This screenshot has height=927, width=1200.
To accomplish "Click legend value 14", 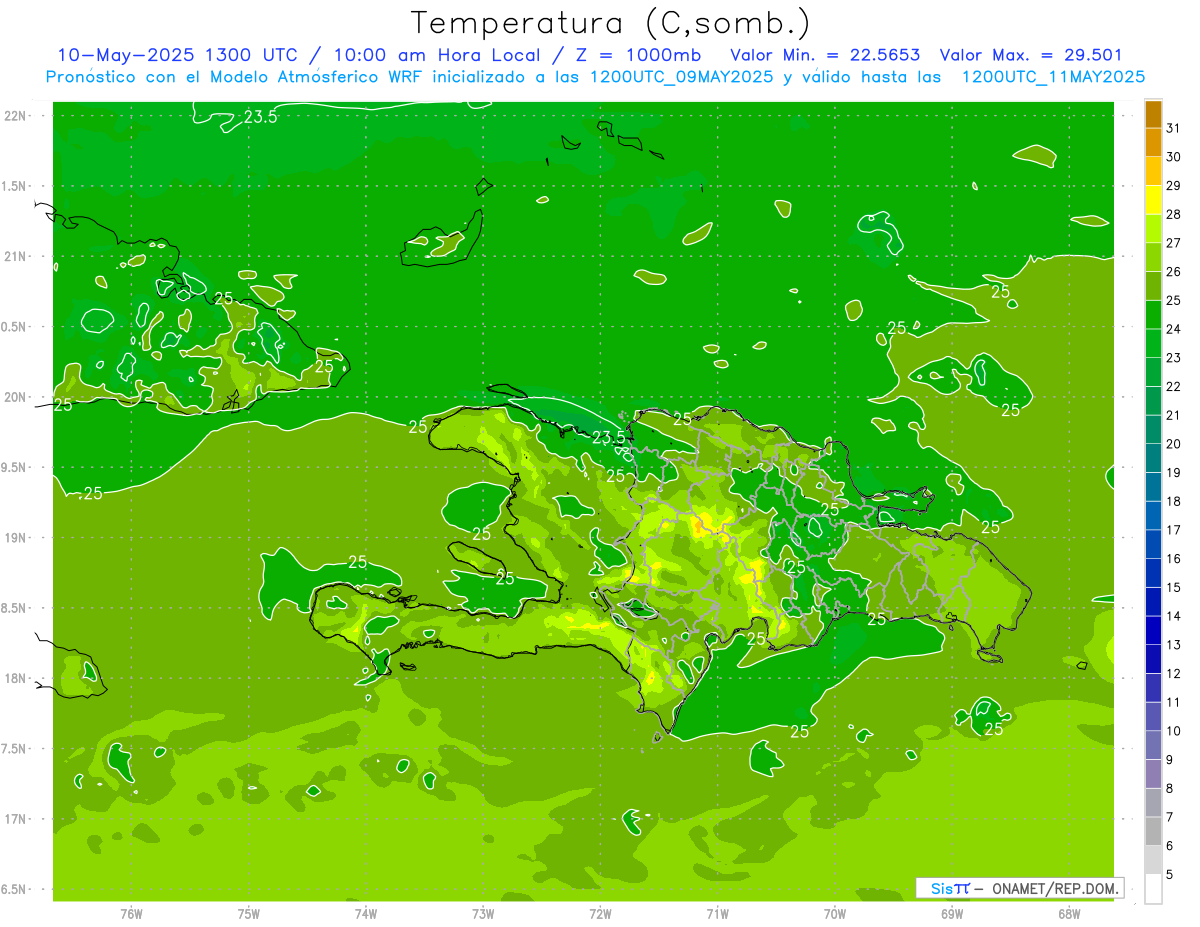I will coord(1174,616).
